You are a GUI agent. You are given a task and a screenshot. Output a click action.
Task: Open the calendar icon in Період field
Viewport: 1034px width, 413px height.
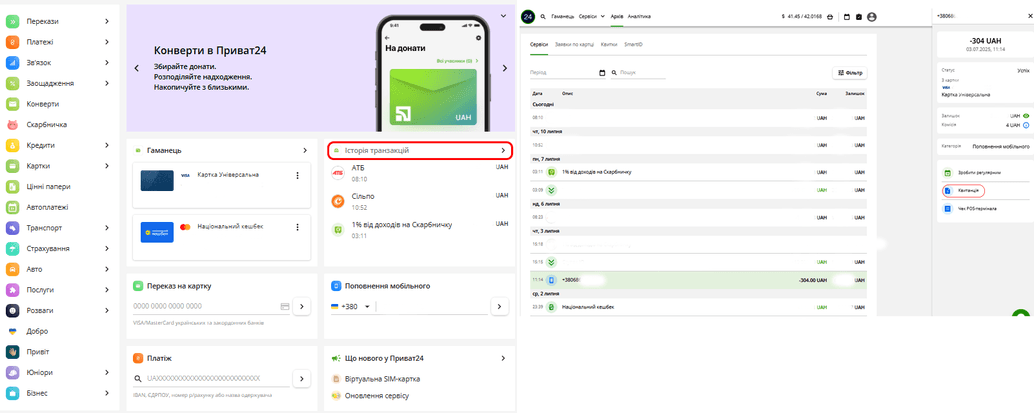602,73
